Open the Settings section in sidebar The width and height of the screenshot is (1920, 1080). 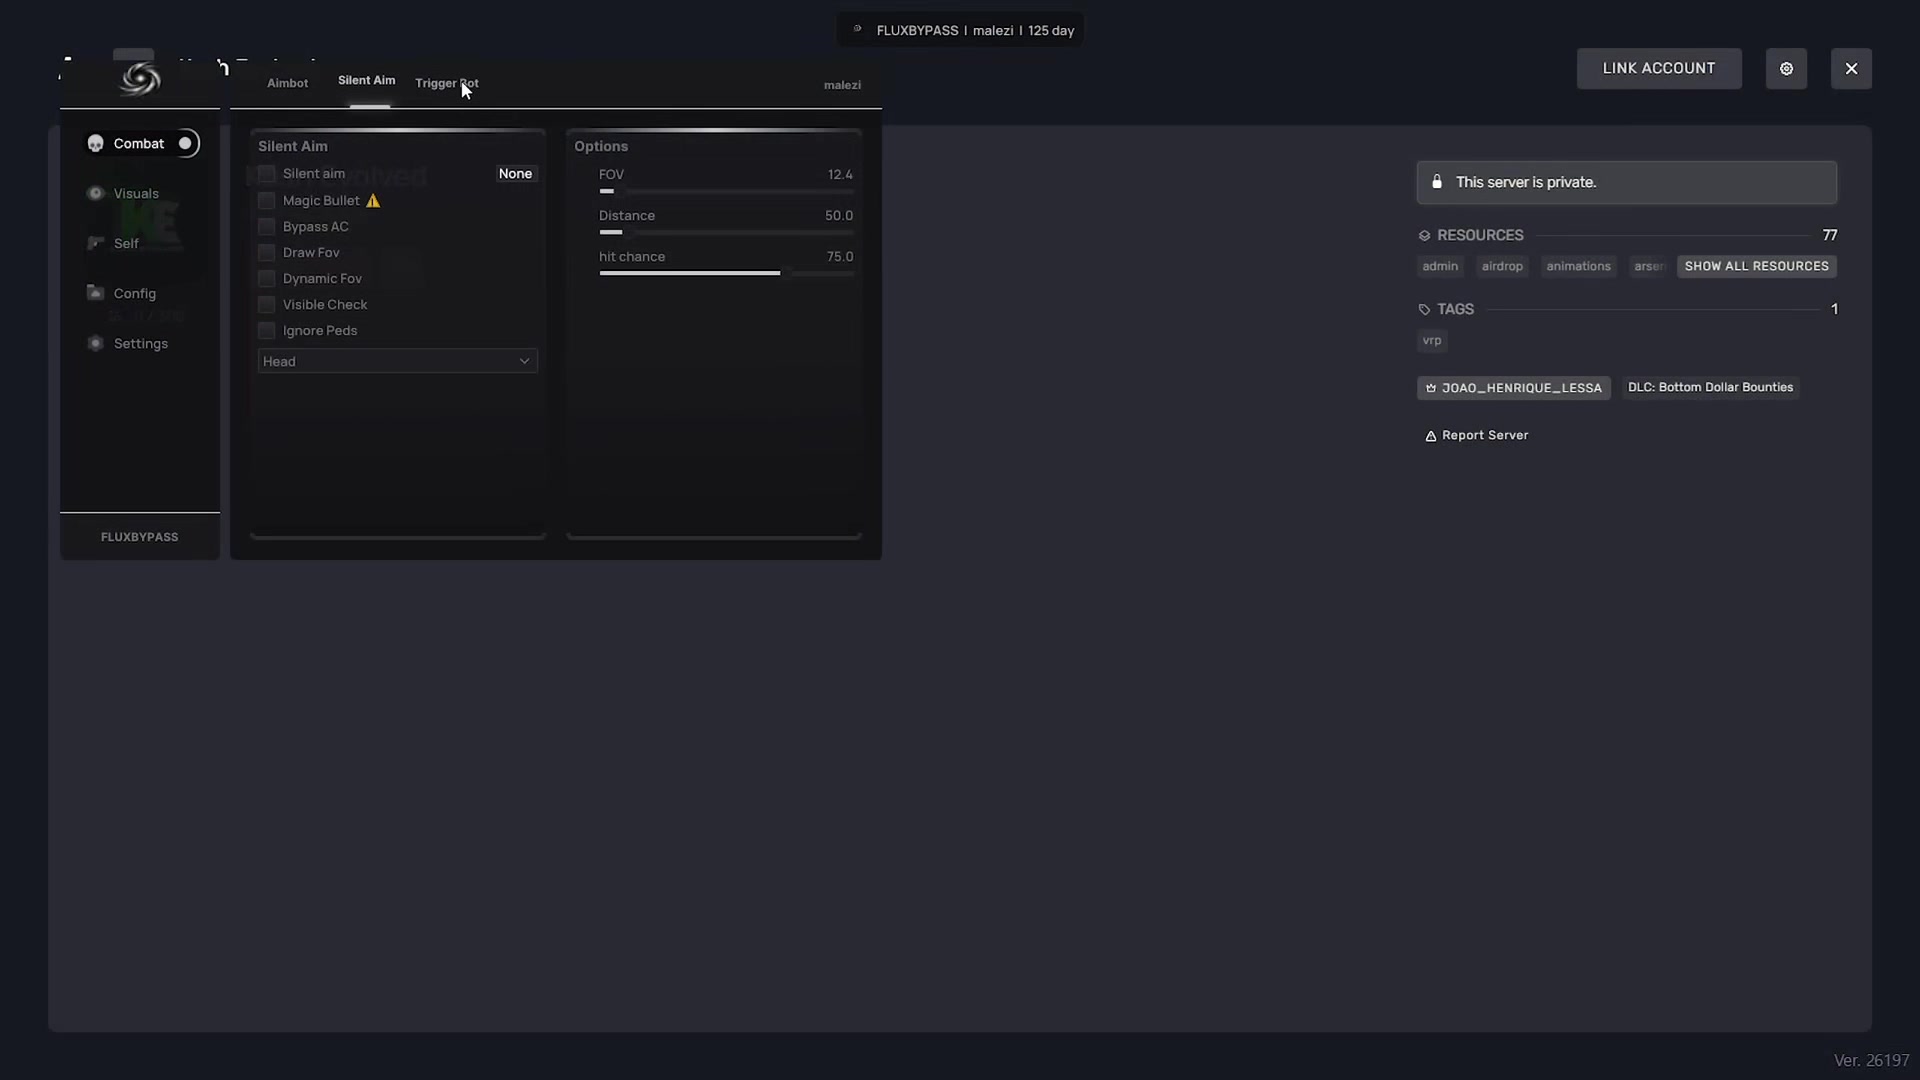click(x=141, y=344)
